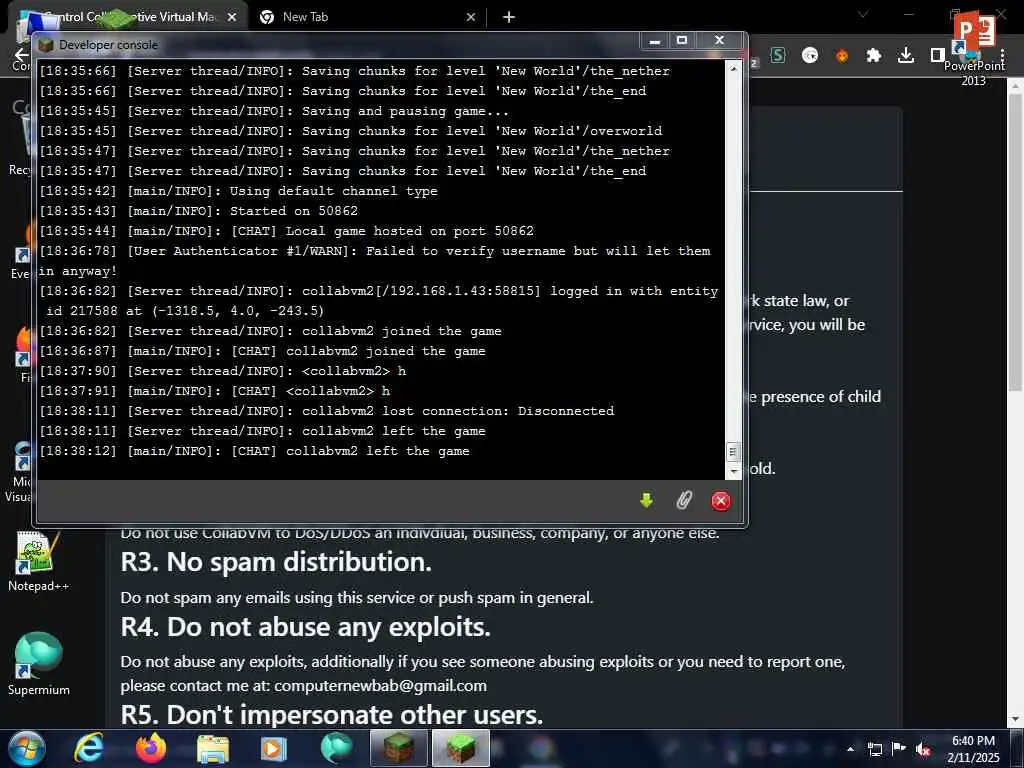The width and height of the screenshot is (1024, 768).
Task: Click the taskbar clock showing 6:40 PM
Action: click(973, 749)
